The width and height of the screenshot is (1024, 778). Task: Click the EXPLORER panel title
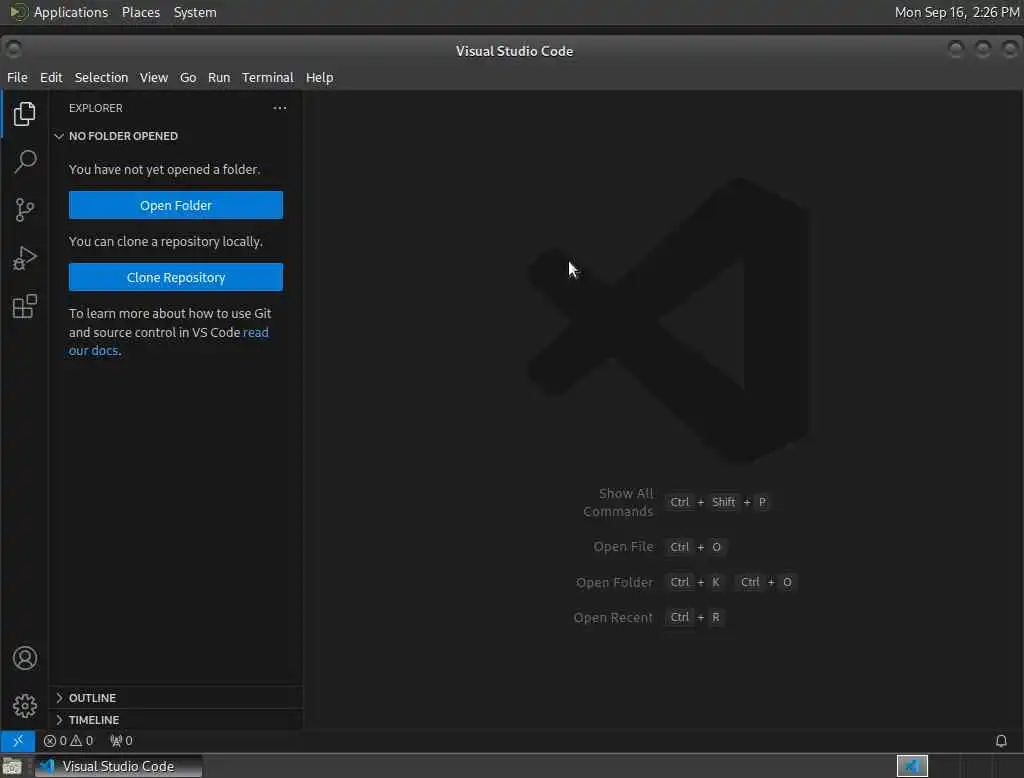[95, 108]
